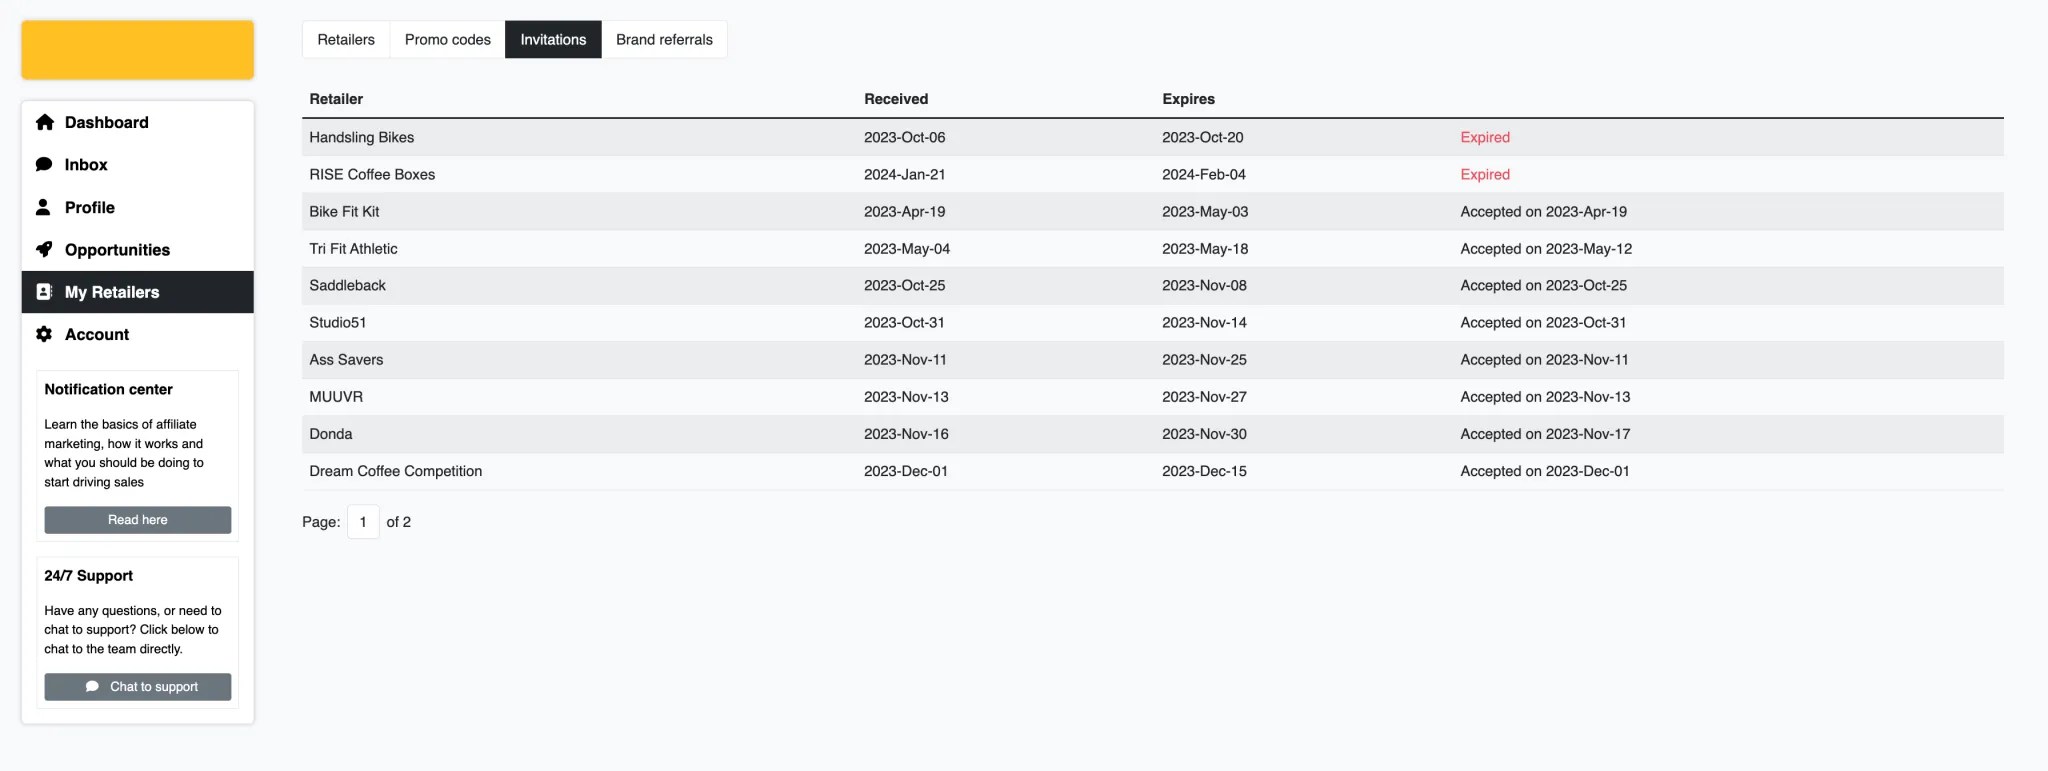Click the 24/7 Support heading
This screenshot has width=2048, height=771.
pos(88,576)
